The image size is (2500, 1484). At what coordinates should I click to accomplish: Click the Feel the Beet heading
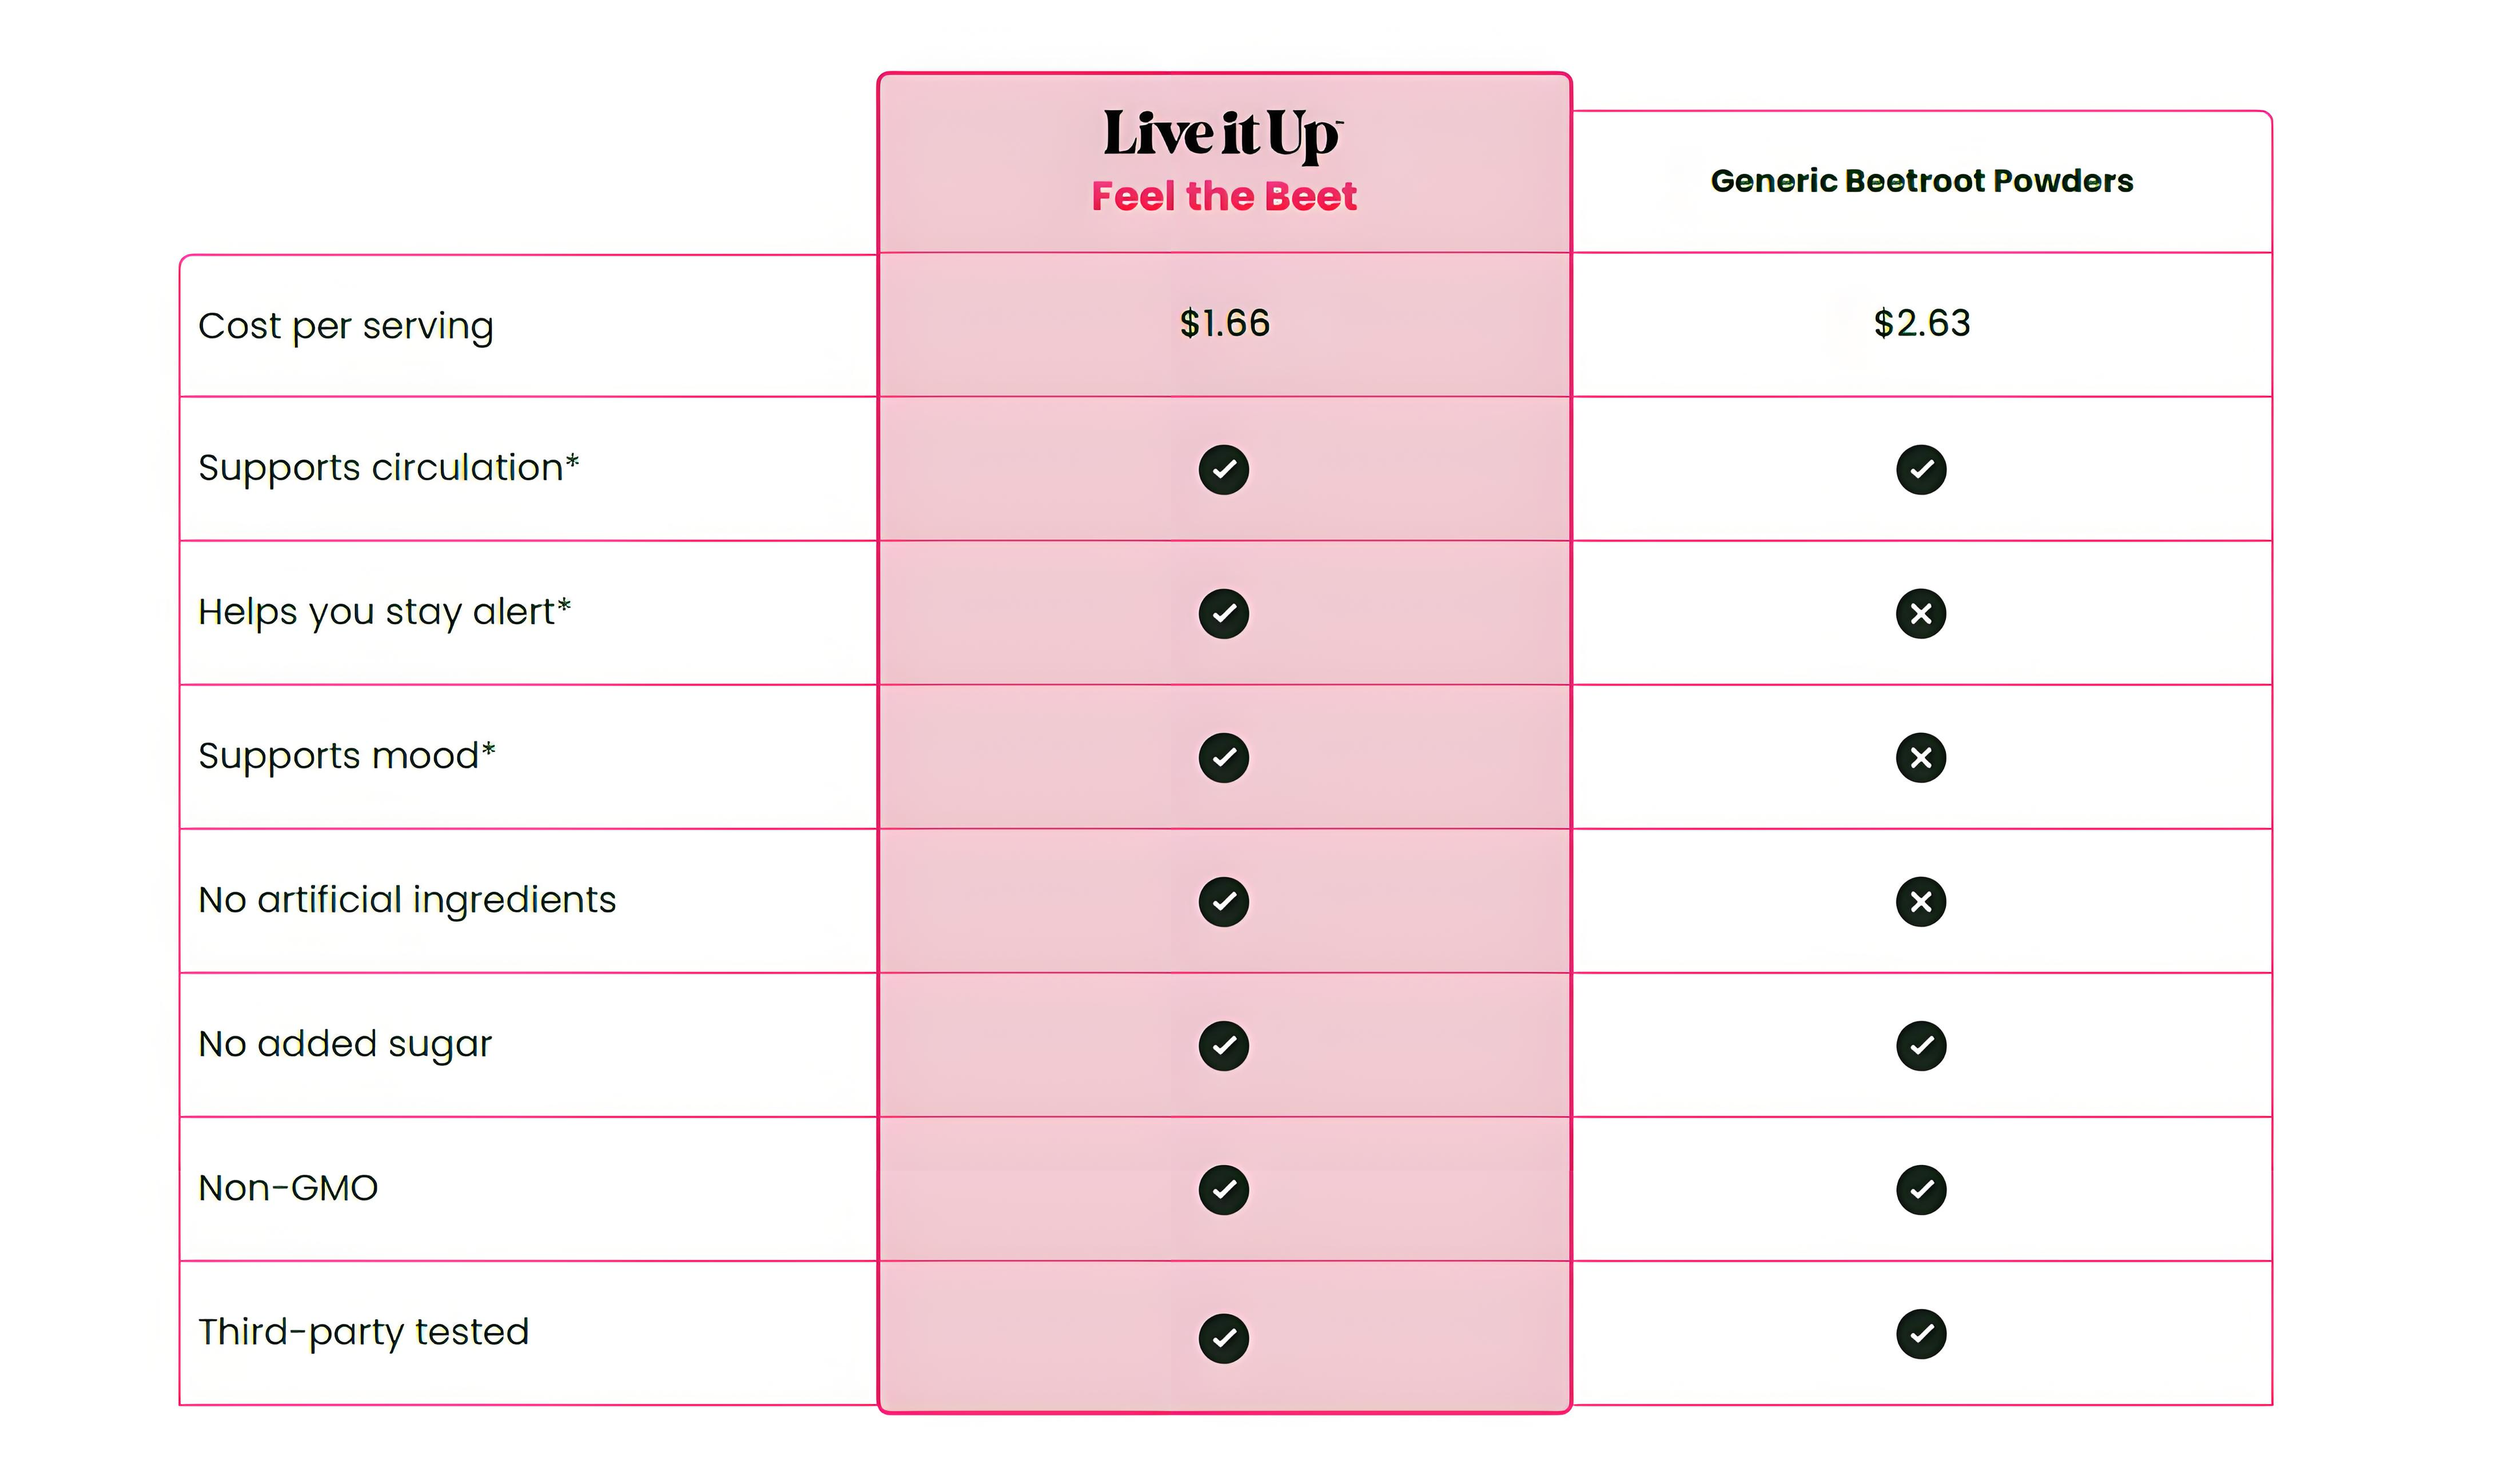1223,196
